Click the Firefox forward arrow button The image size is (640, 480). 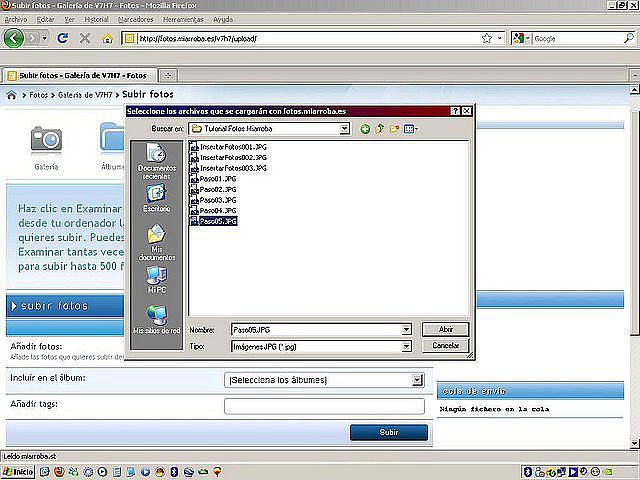coord(33,38)
